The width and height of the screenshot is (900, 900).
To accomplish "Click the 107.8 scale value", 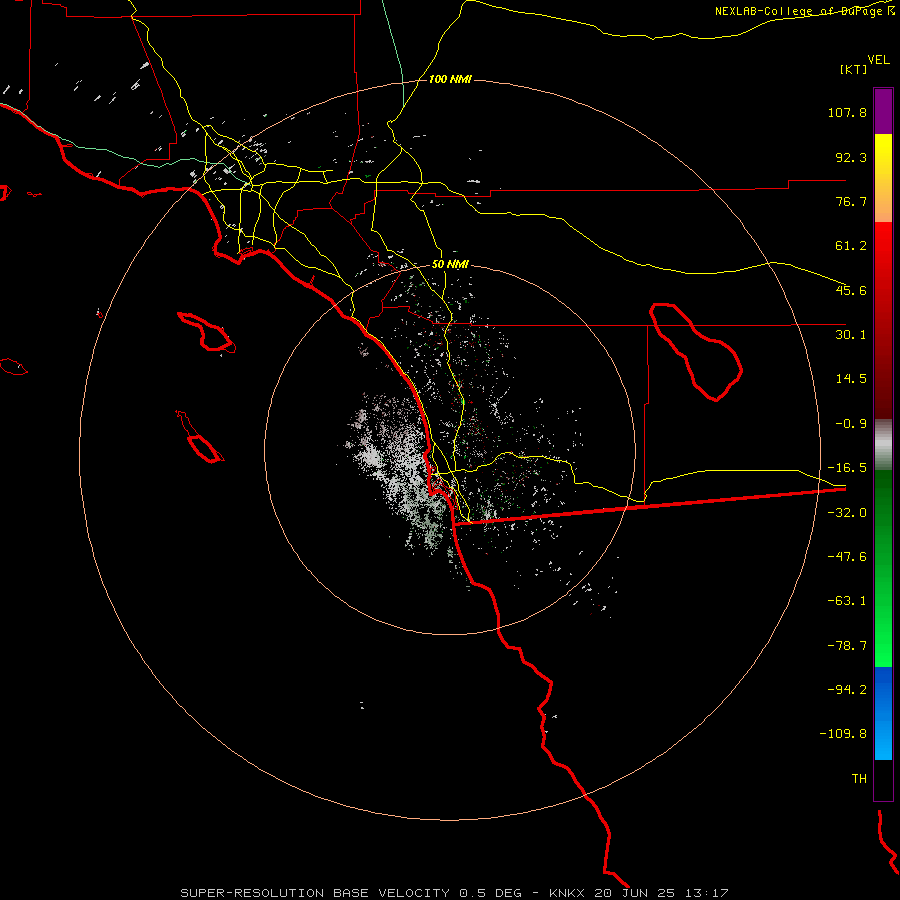I will 847,112.
